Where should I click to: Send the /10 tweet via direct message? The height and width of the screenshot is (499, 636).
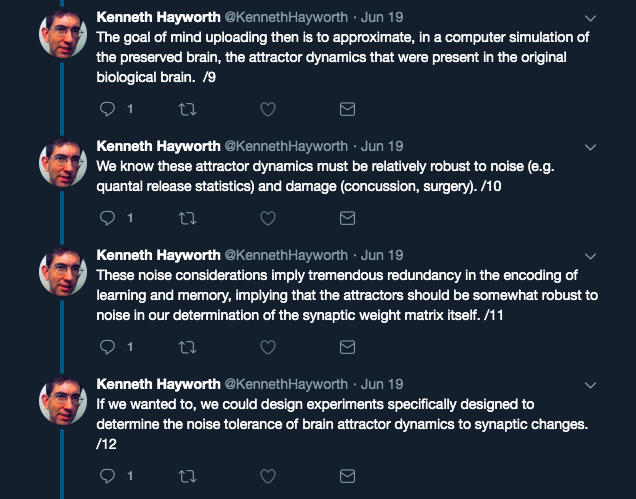click(x=347, y=218)
